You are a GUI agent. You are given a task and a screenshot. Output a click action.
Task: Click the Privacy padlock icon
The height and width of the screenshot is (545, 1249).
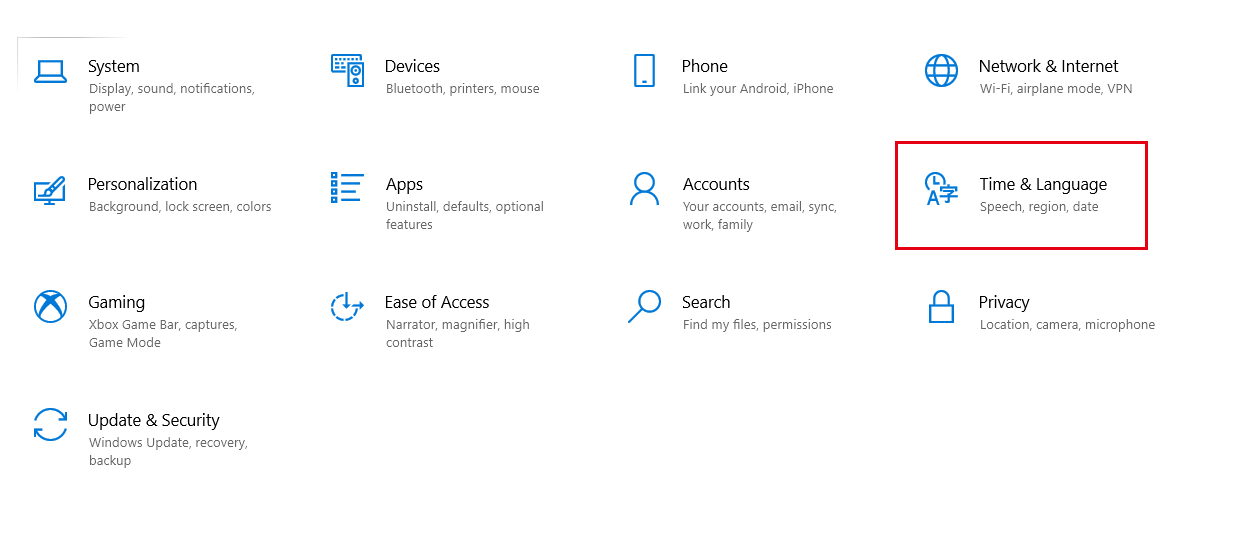(941, 306)
